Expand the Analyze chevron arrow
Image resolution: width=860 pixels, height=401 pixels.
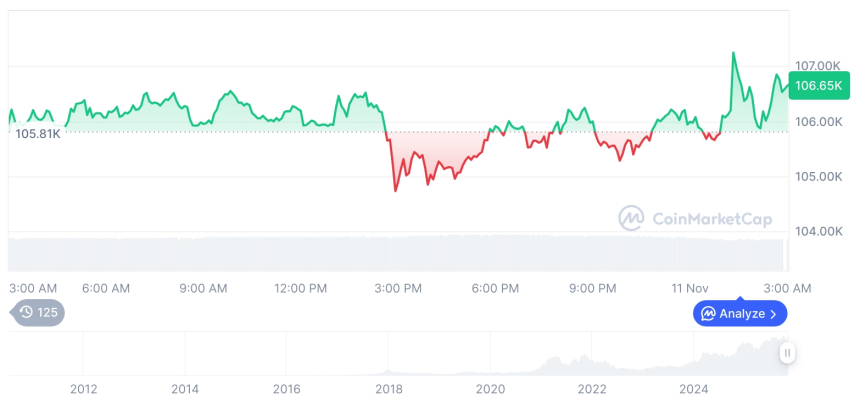774,314
